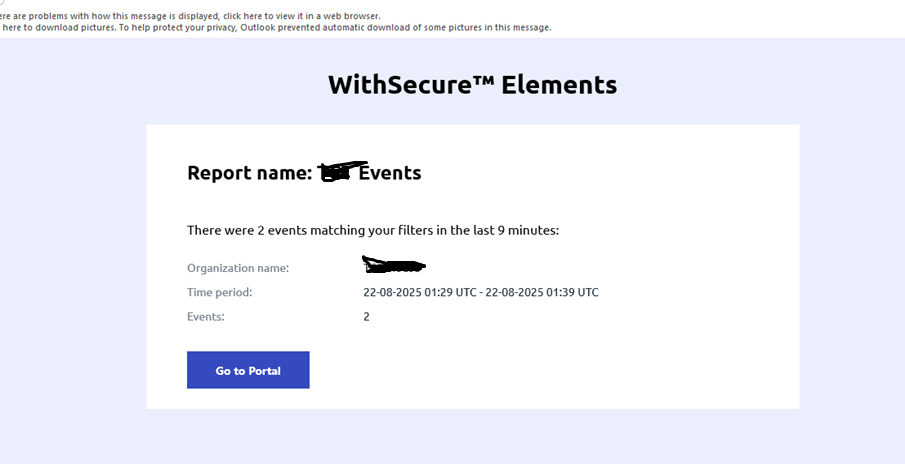Click the word Events after the redaction

click(390, 173)
